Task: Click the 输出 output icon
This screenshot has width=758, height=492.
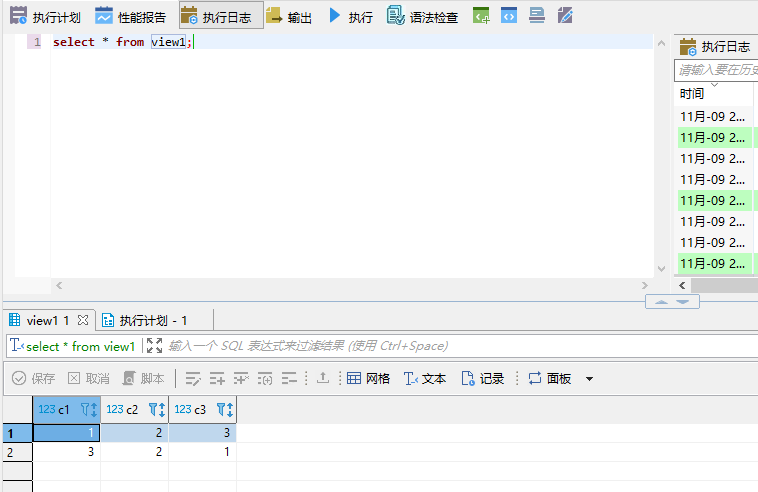Action: pyautogui.click(x=289, y=17)
